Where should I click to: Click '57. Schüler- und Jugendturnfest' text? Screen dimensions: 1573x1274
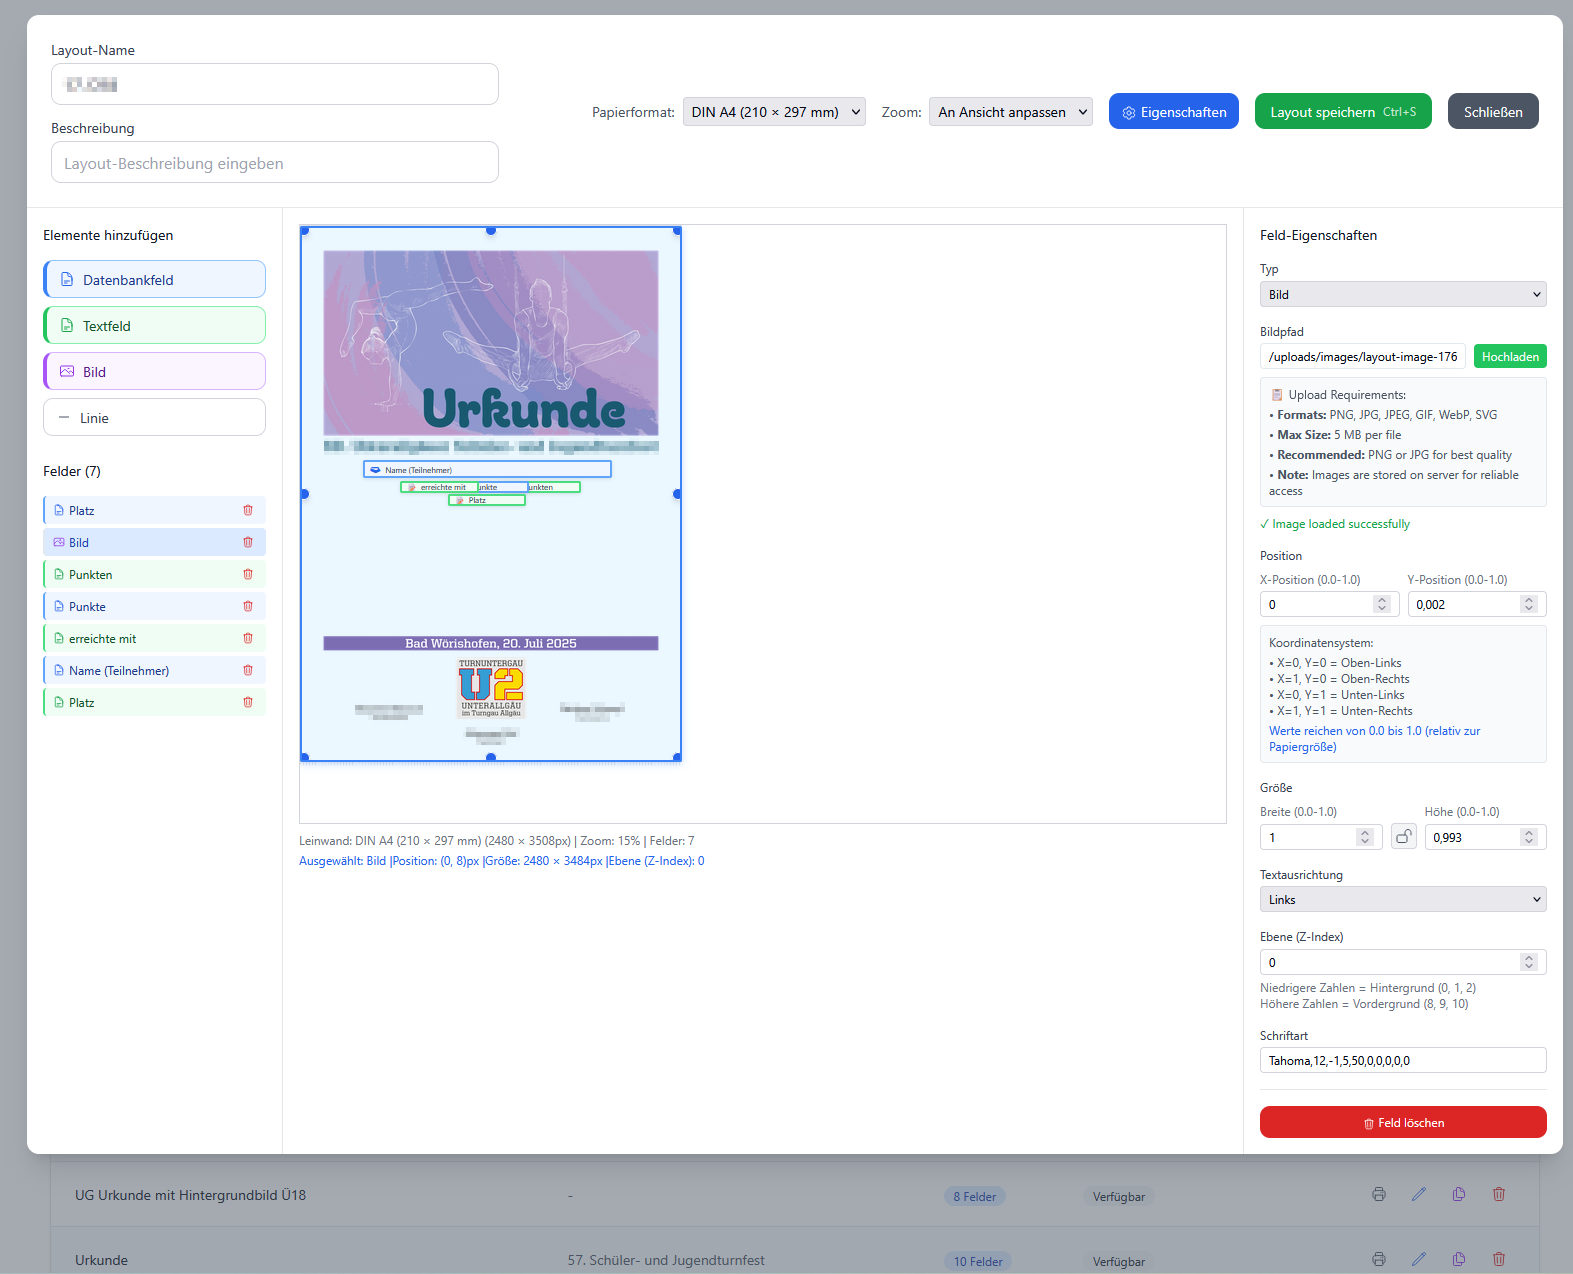pos(666,1260)
